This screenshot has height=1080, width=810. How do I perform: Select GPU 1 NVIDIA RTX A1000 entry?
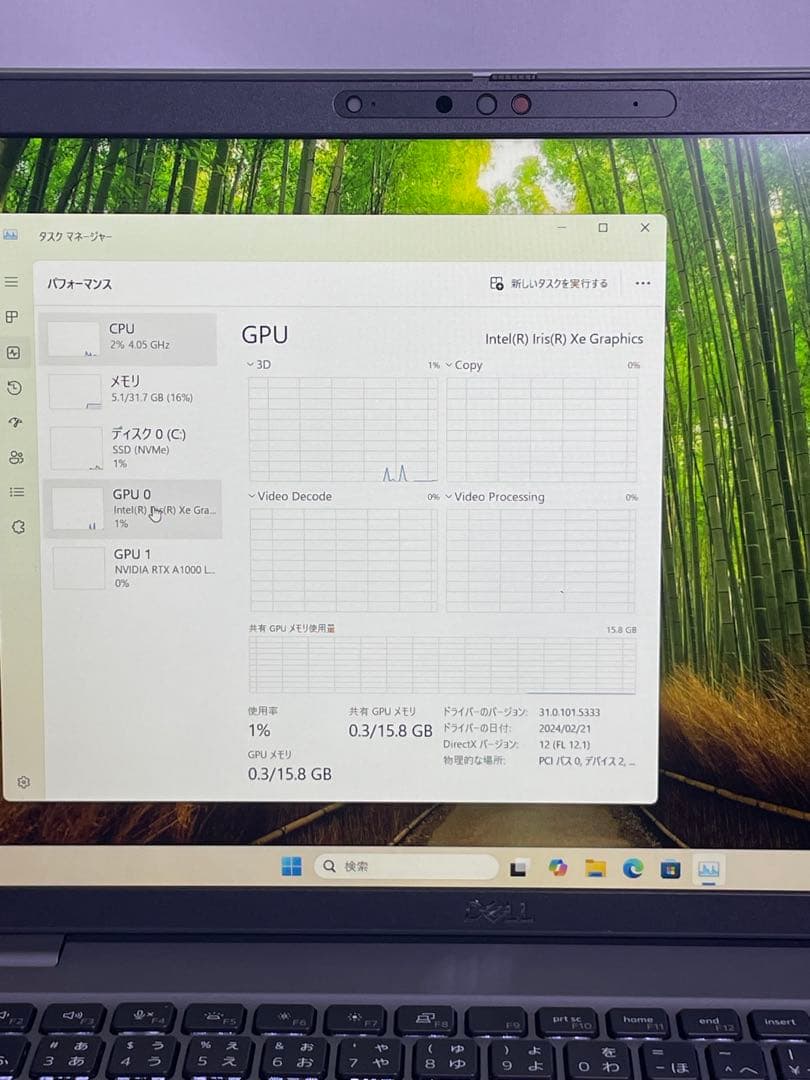(x=130, y=568)
